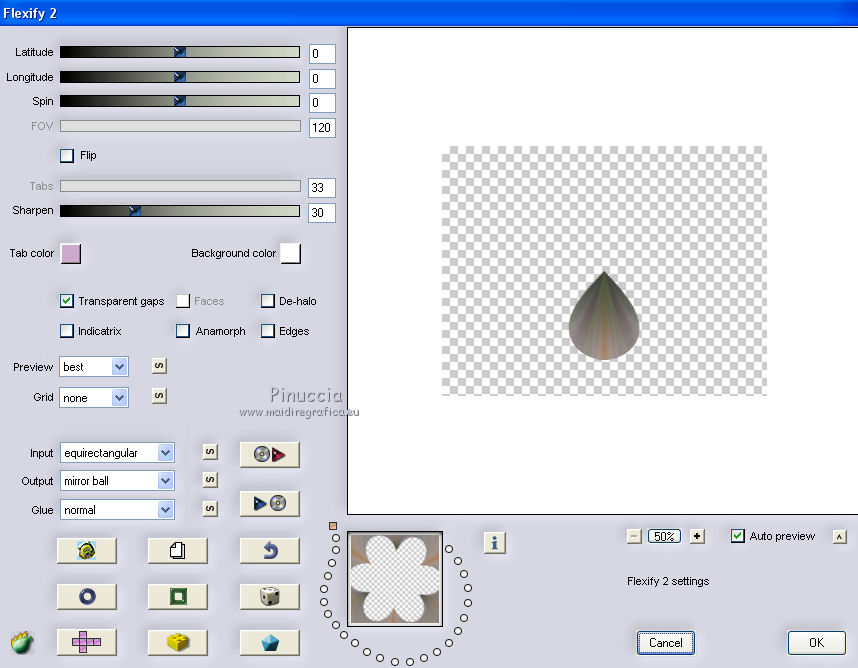
Task: Disable Auto preview checkbox
Action: (738, 536)
